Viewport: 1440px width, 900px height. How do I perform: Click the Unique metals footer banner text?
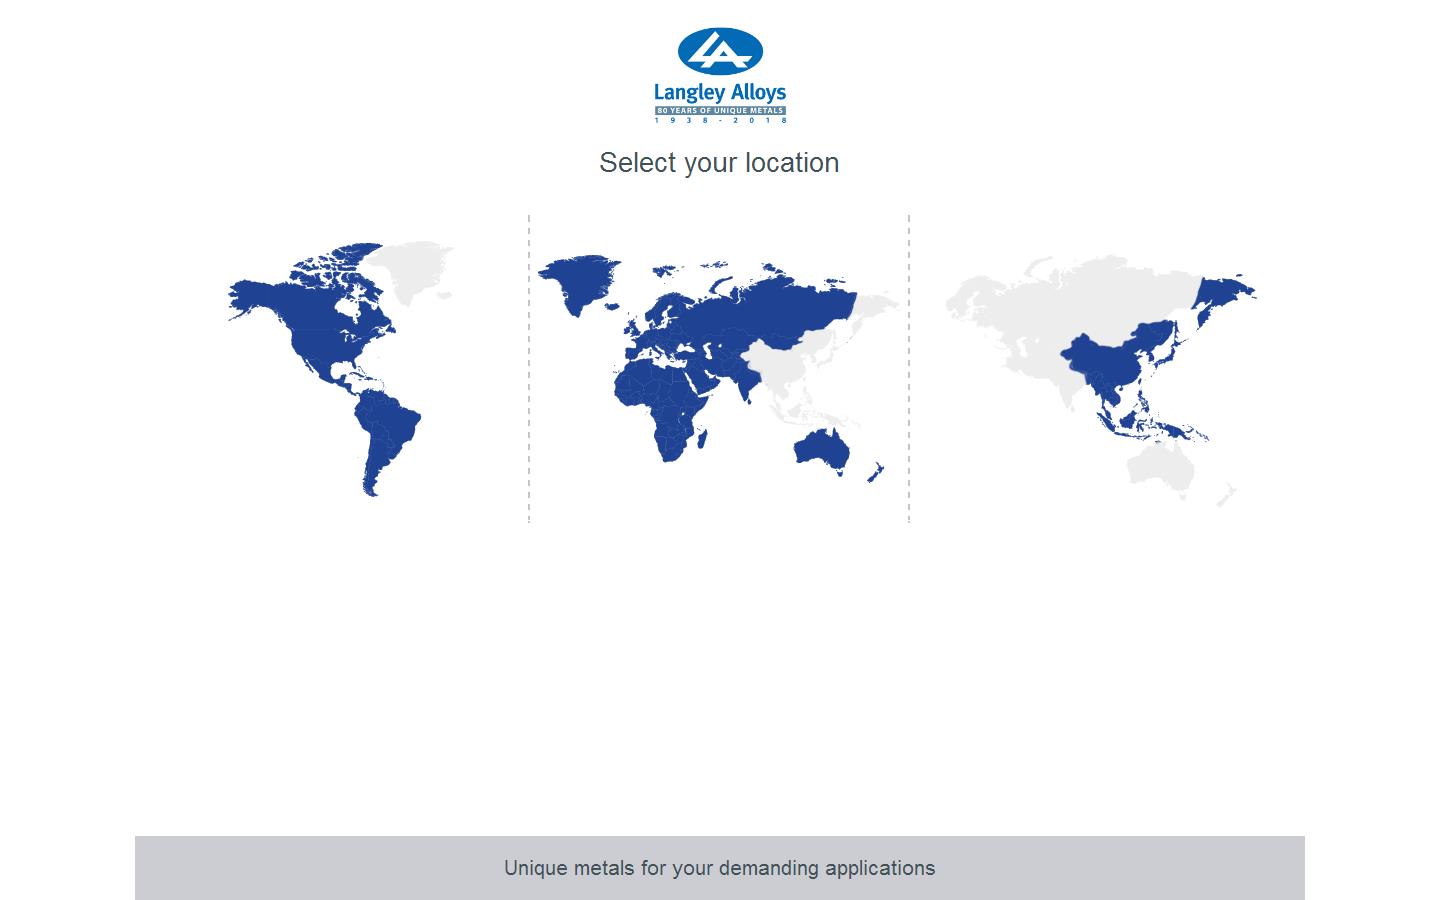click(719, 868)
